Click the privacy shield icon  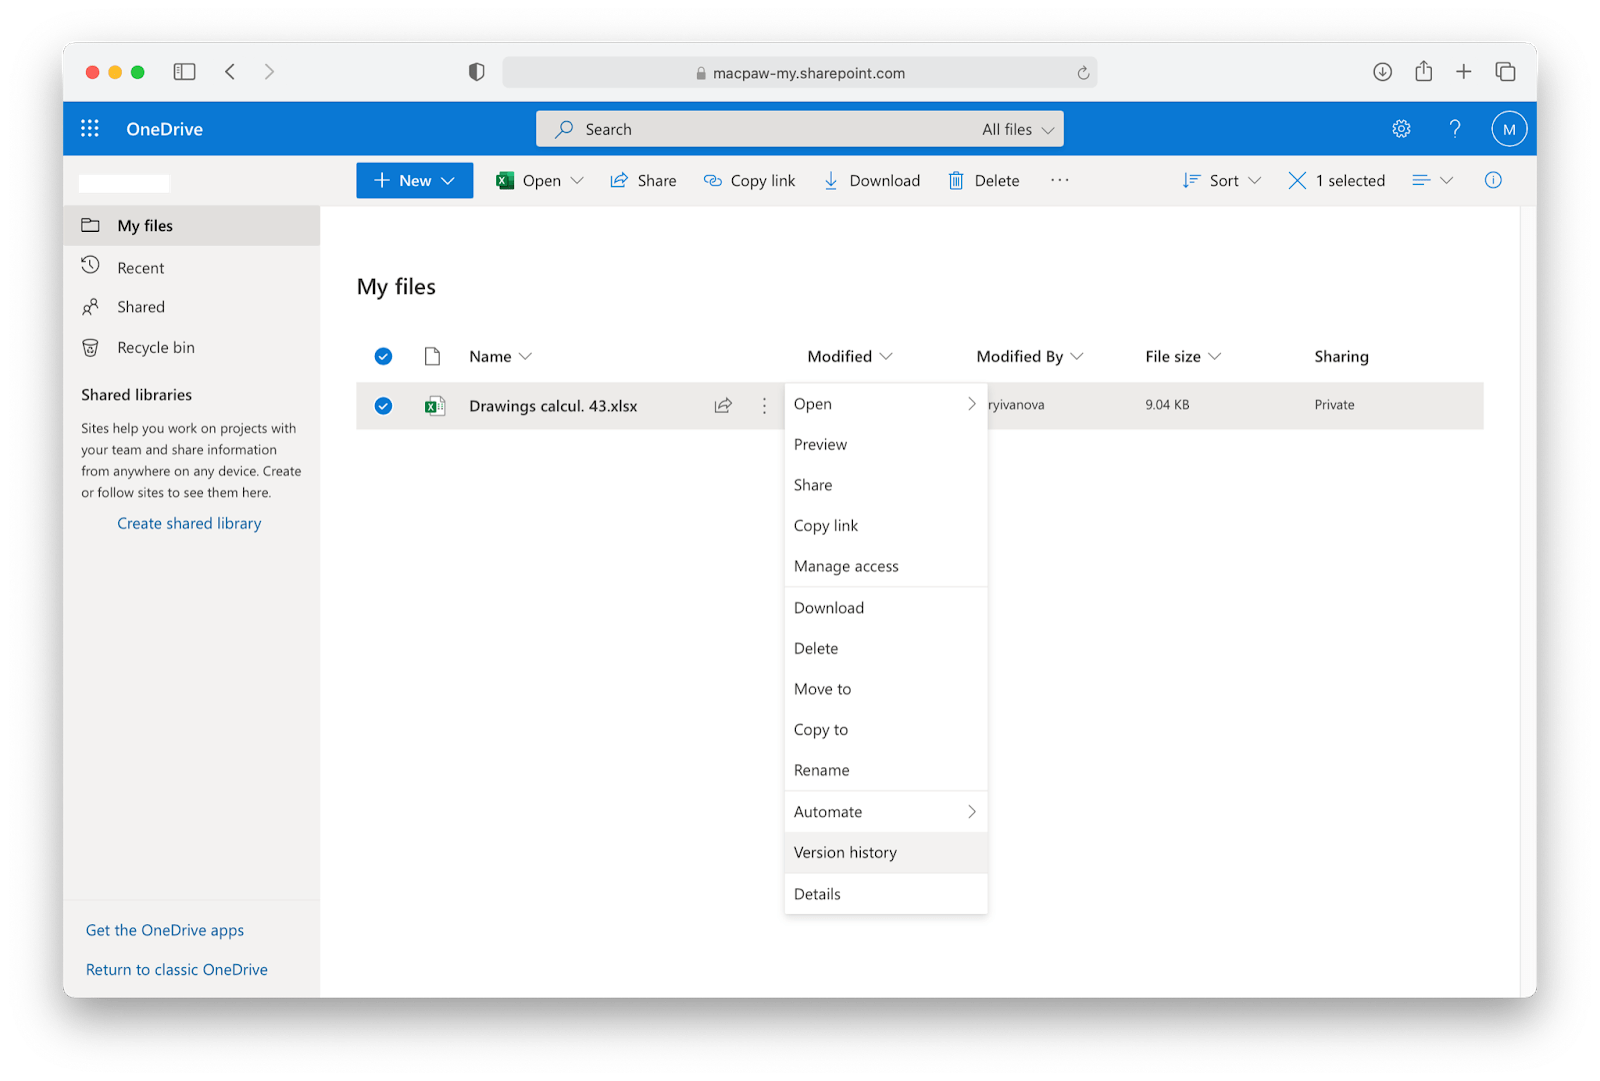(x=477, y=71)
